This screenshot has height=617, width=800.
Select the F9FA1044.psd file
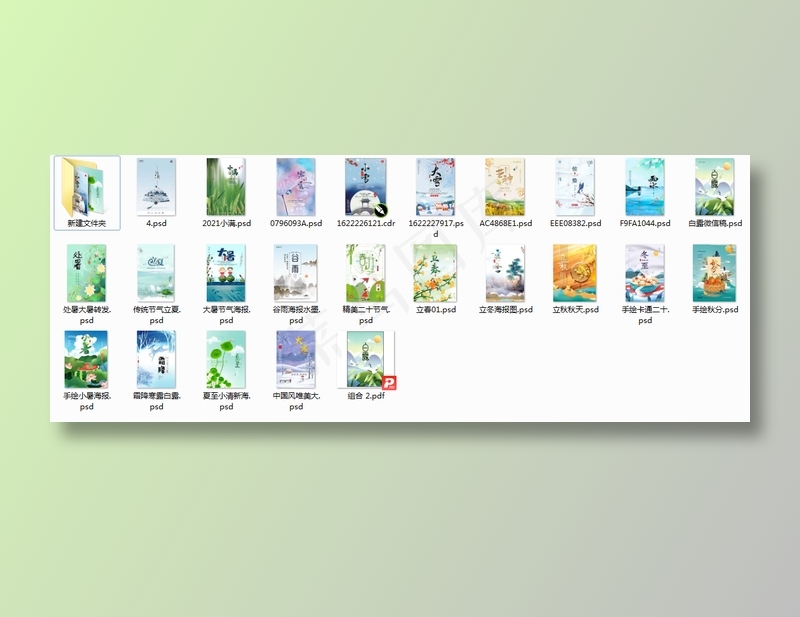coord(645,187)
